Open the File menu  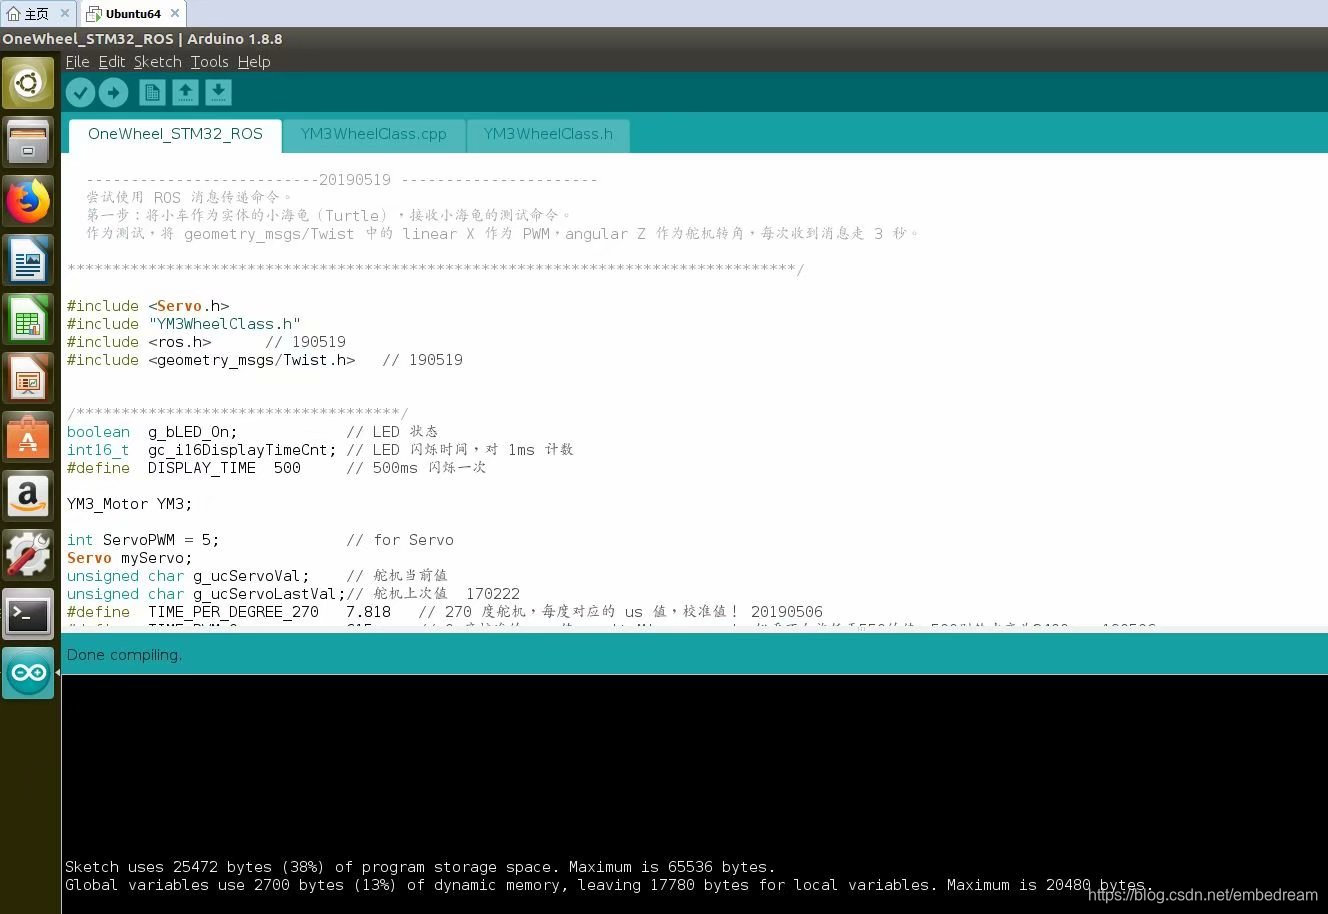point(77,62)
